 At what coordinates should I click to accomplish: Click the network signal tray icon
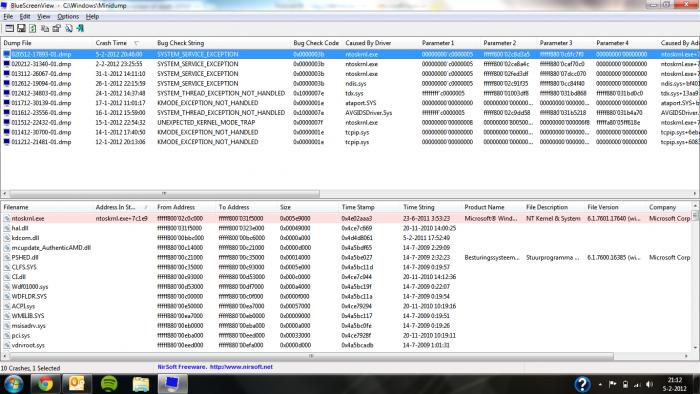[x=637, y=384]
